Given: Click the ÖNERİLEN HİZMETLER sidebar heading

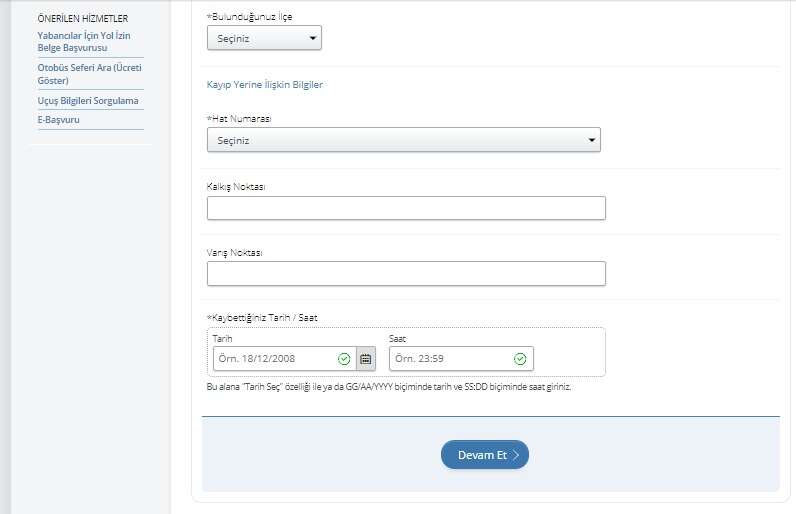Looking at the screenshot, I should click(82, 18).
